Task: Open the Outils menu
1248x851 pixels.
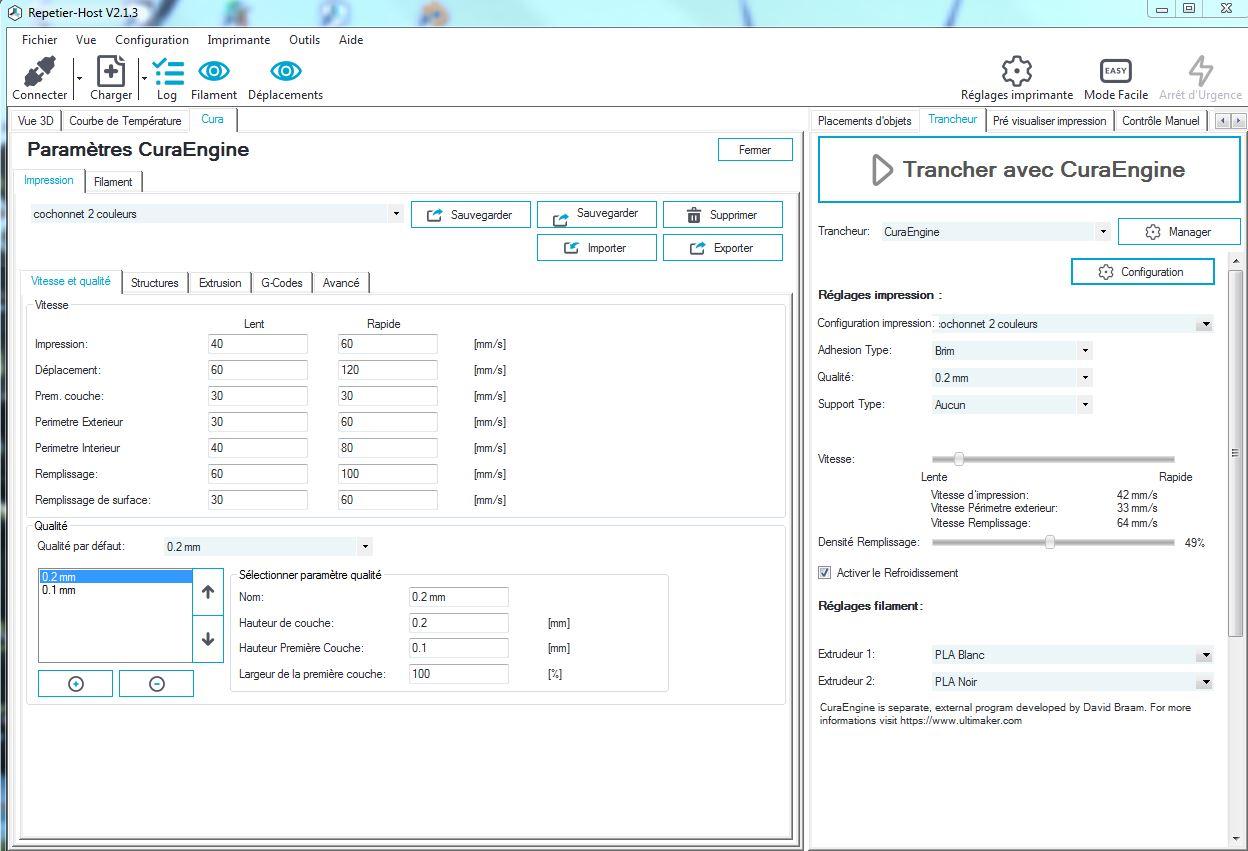Action: [x=305, y=40]
